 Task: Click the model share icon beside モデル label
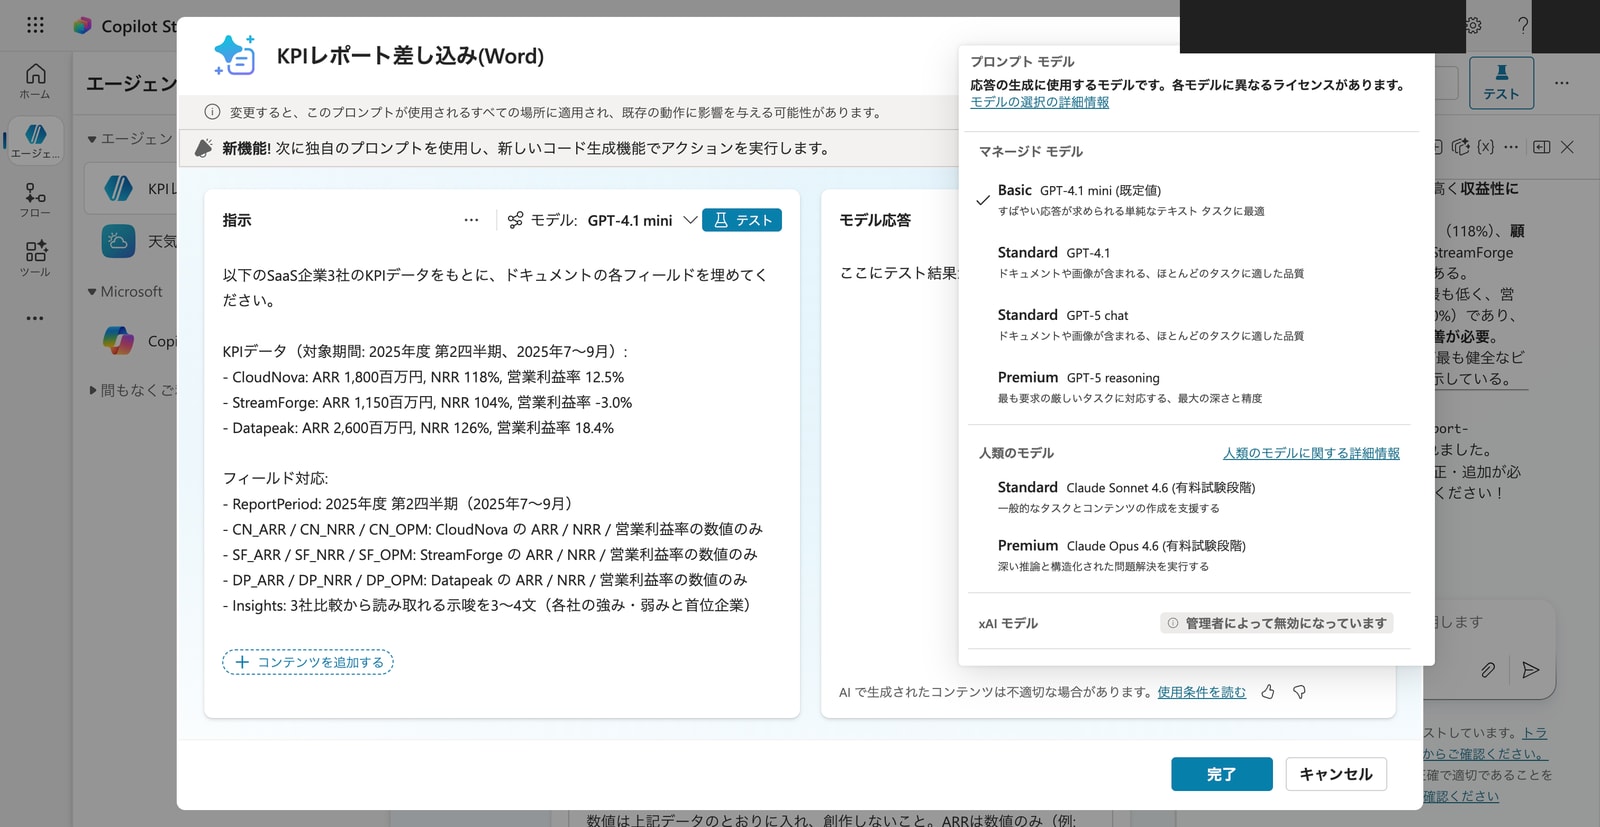(515, 220)
